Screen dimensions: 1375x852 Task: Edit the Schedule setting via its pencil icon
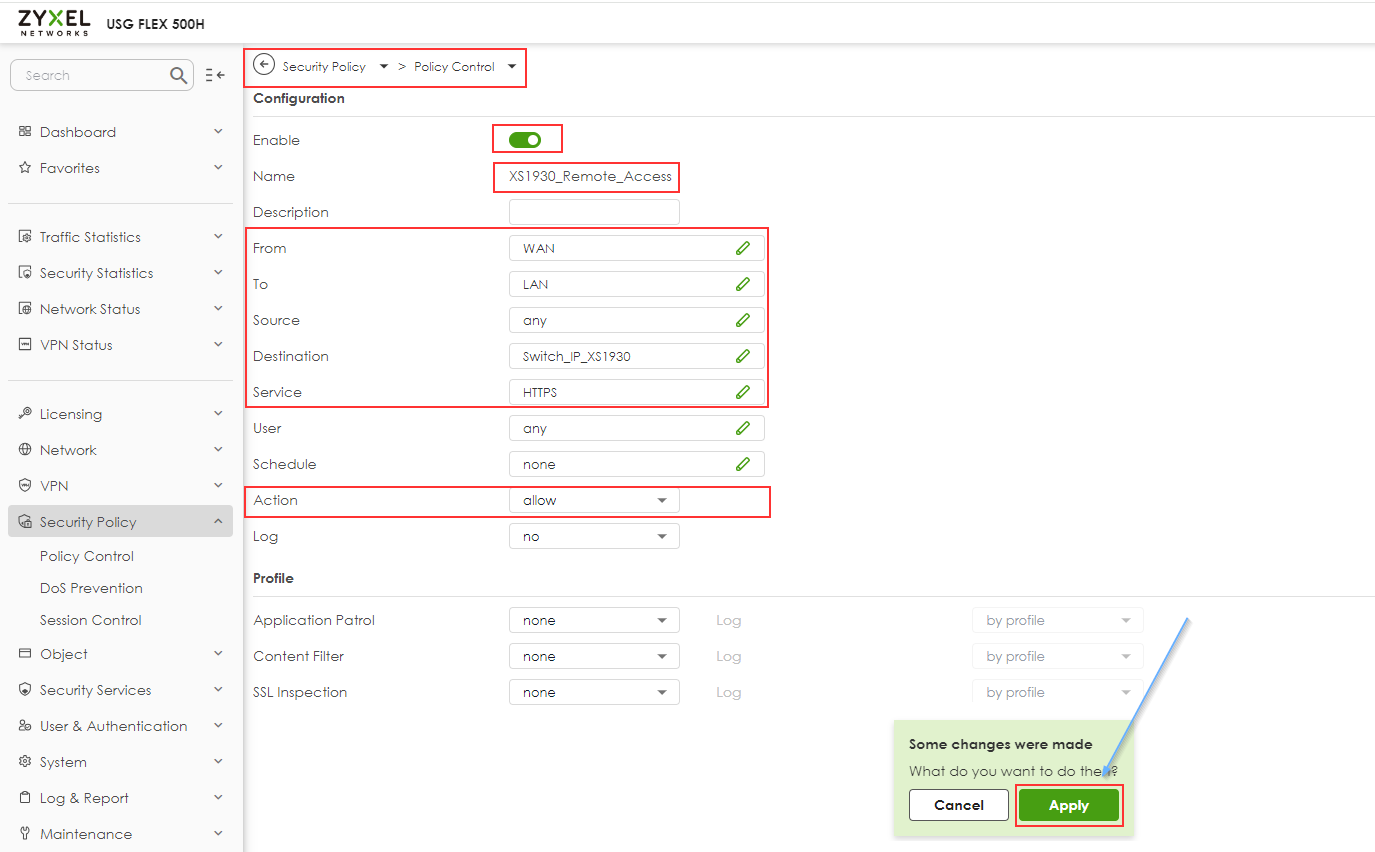pos(744,463)
